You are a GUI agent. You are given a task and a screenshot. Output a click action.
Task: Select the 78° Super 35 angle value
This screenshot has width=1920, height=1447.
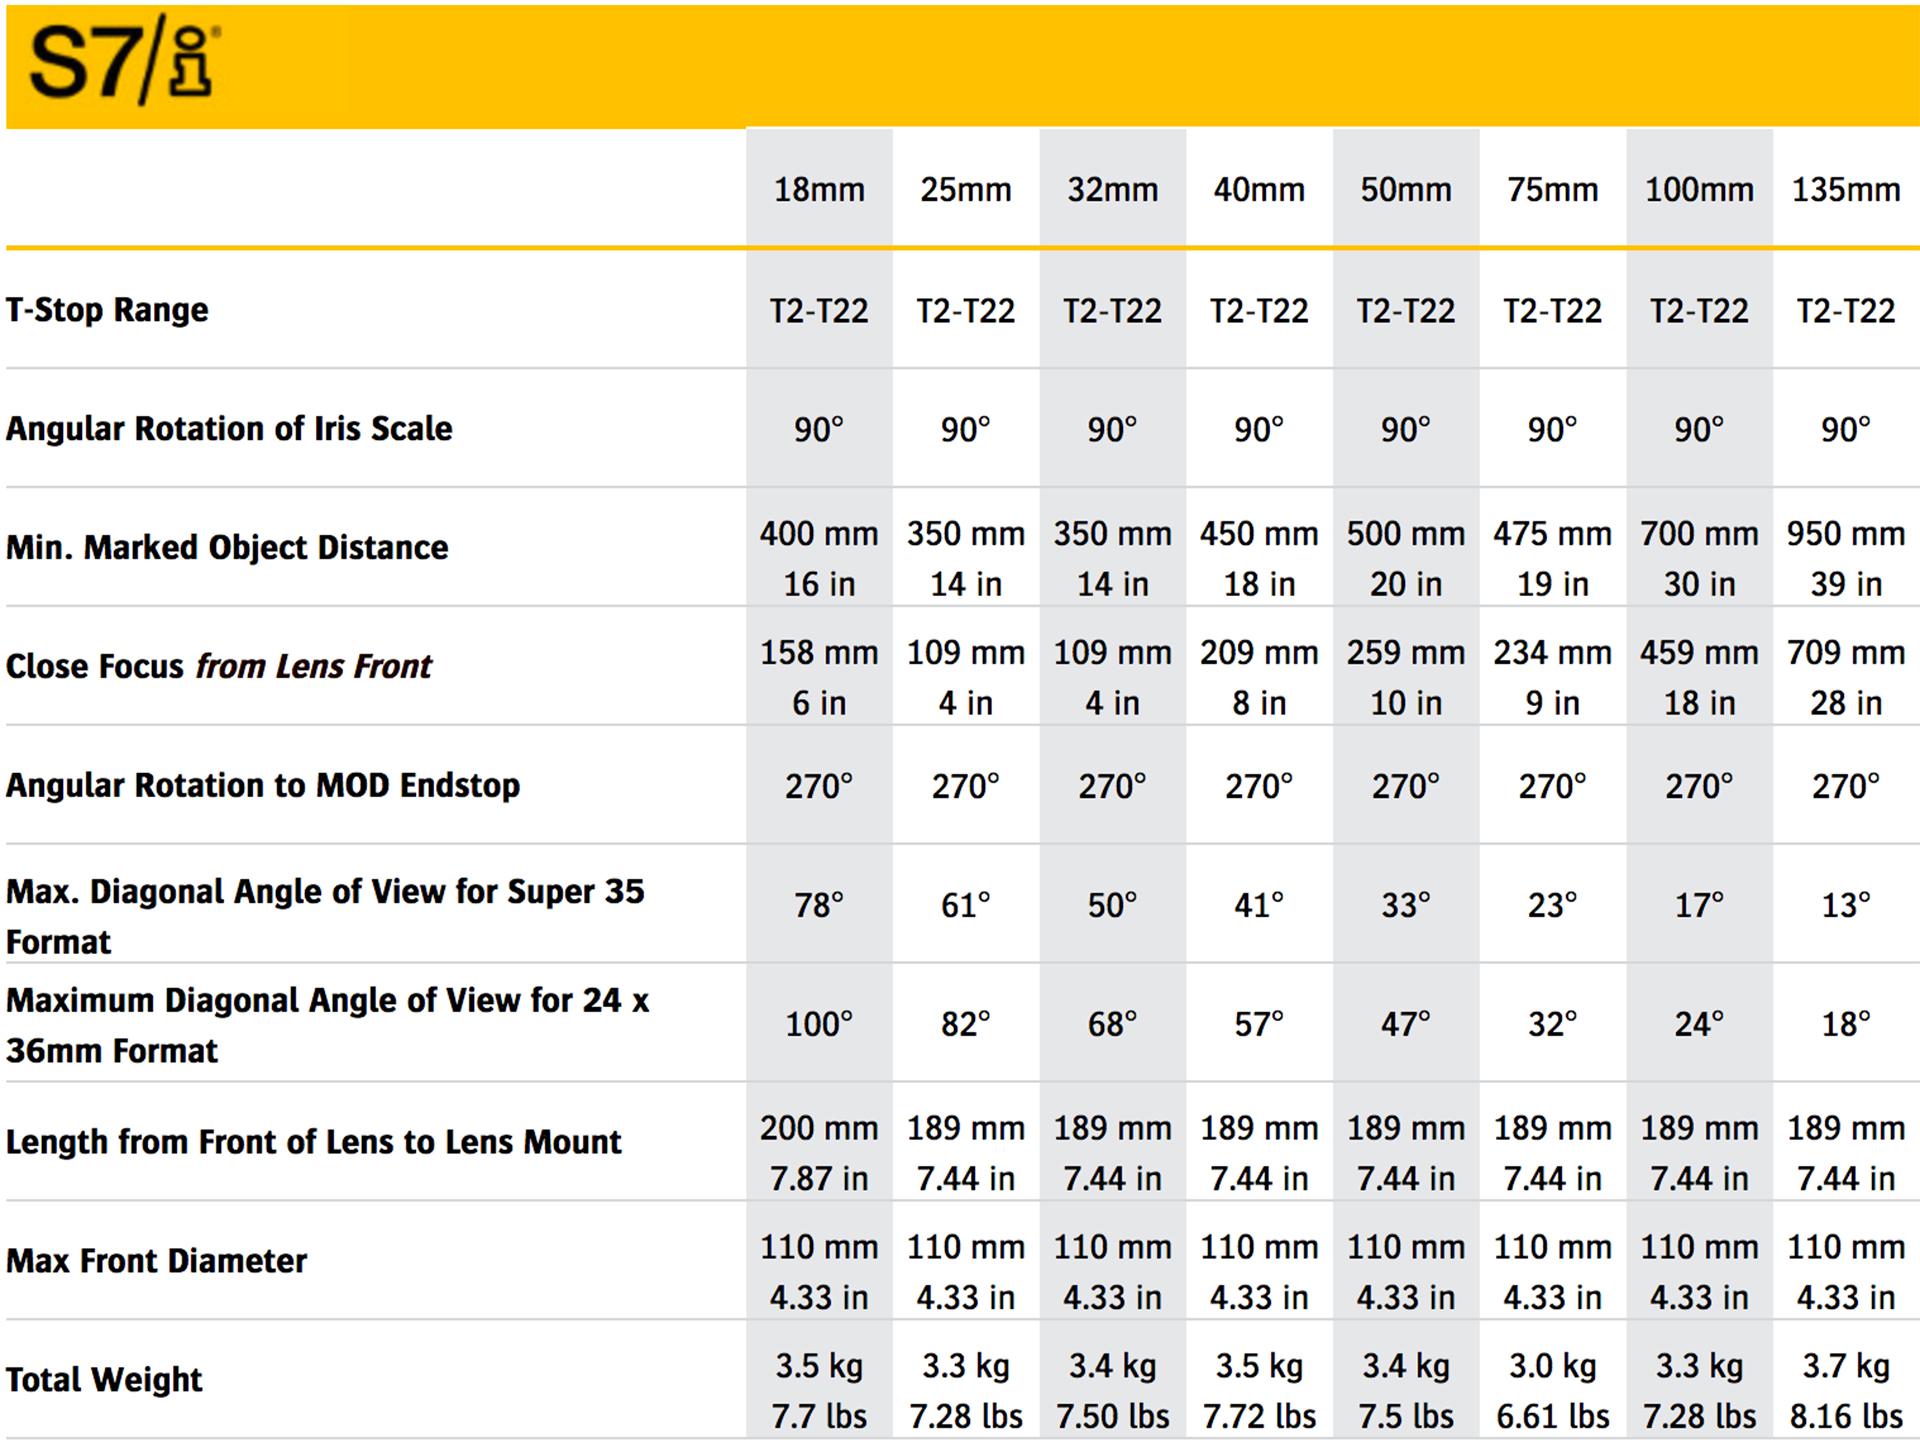click(819, 905)
